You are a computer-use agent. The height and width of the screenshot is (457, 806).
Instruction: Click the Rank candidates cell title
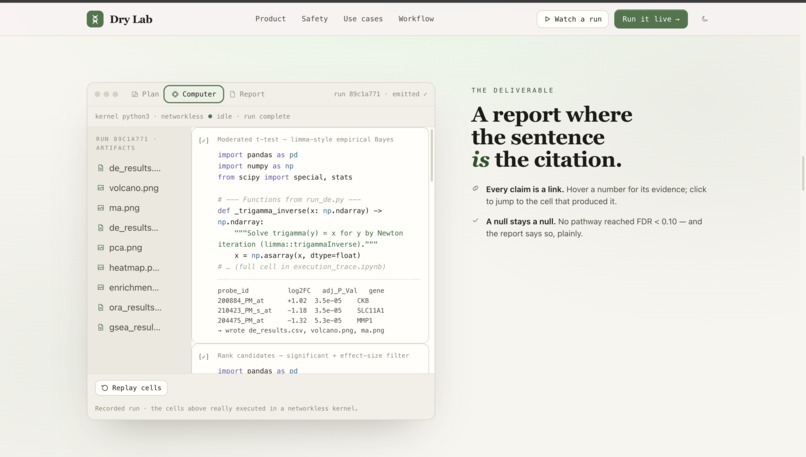pyautogui.click(x=313, y=355)
